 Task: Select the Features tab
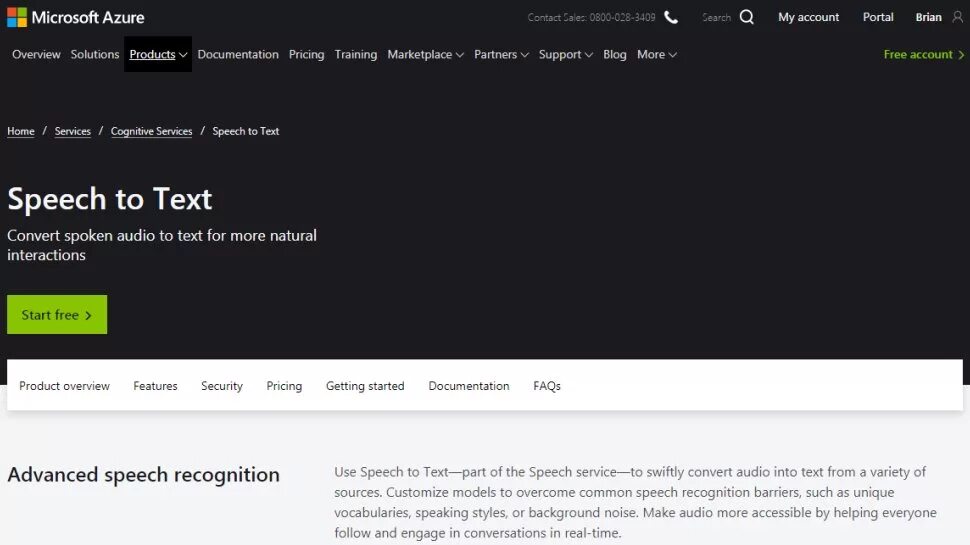pyautogui.click(x=155, y=386)
